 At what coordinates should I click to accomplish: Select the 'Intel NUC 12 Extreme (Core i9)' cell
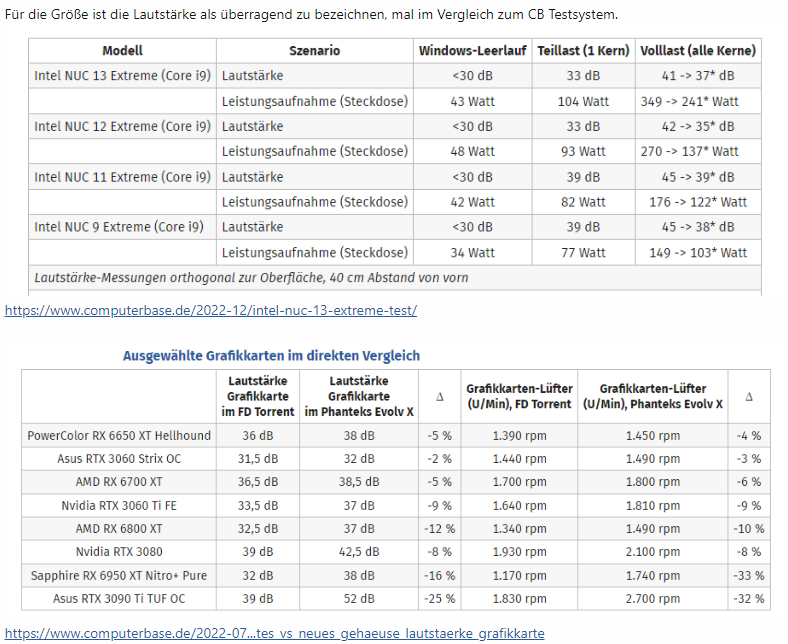(123, 126)
